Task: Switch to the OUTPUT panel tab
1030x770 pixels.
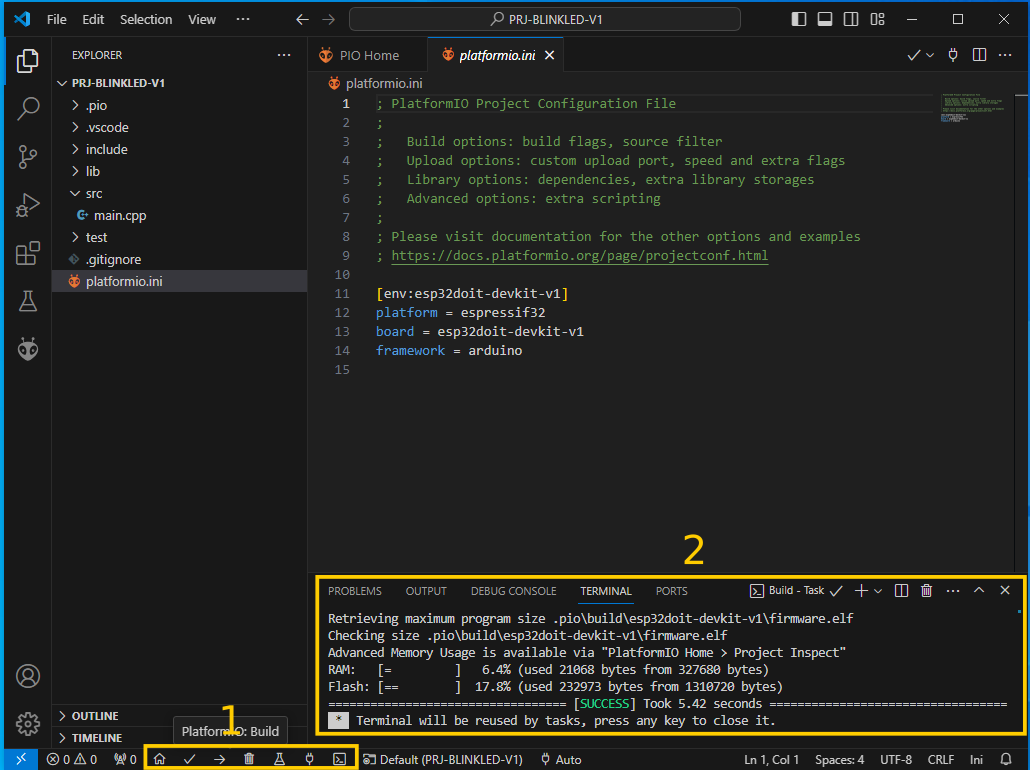Action: click(426, 591)
